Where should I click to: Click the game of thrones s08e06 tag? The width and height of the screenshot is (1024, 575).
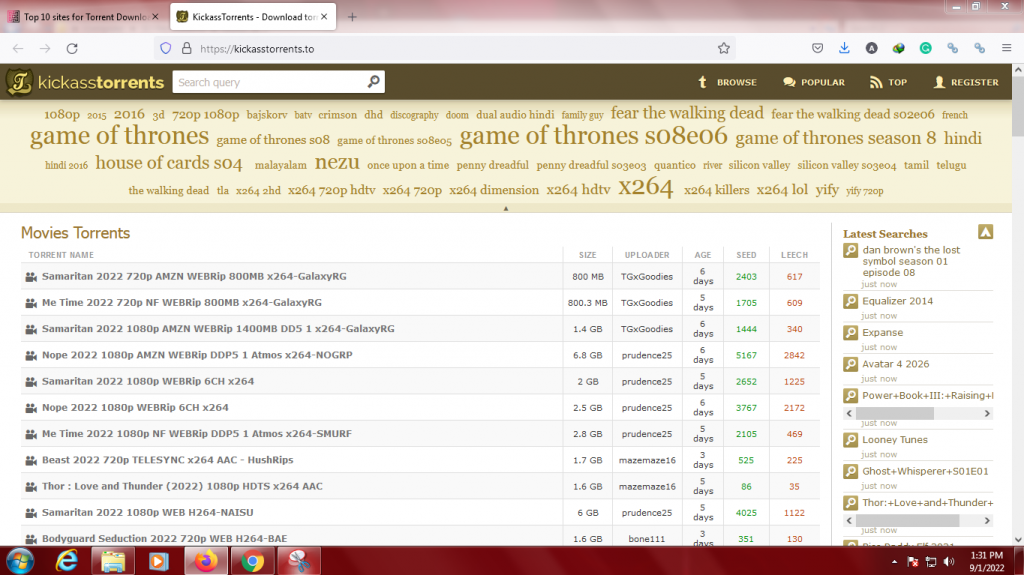pos(593,136)
